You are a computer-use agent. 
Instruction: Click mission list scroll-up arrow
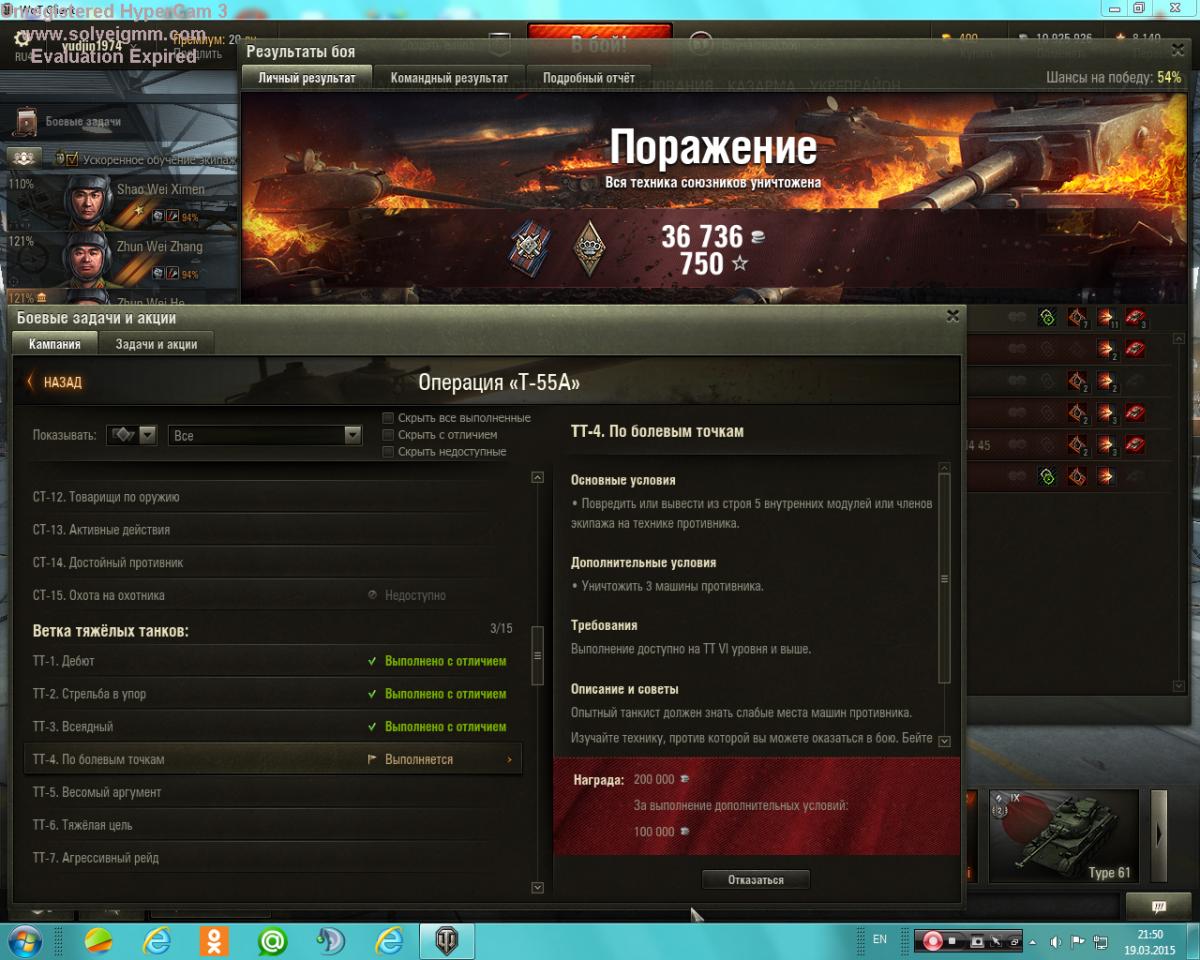[x=537, y=477]
